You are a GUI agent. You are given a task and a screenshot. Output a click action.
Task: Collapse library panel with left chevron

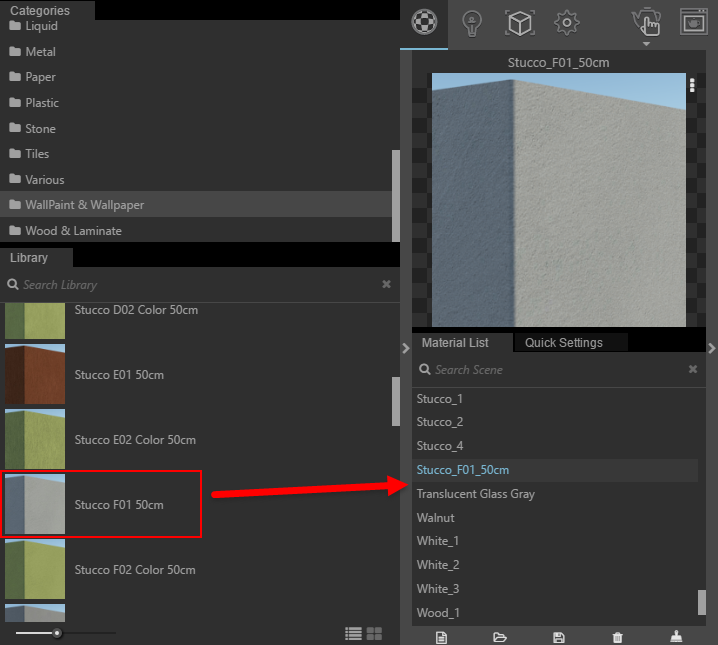pos(406,348)
